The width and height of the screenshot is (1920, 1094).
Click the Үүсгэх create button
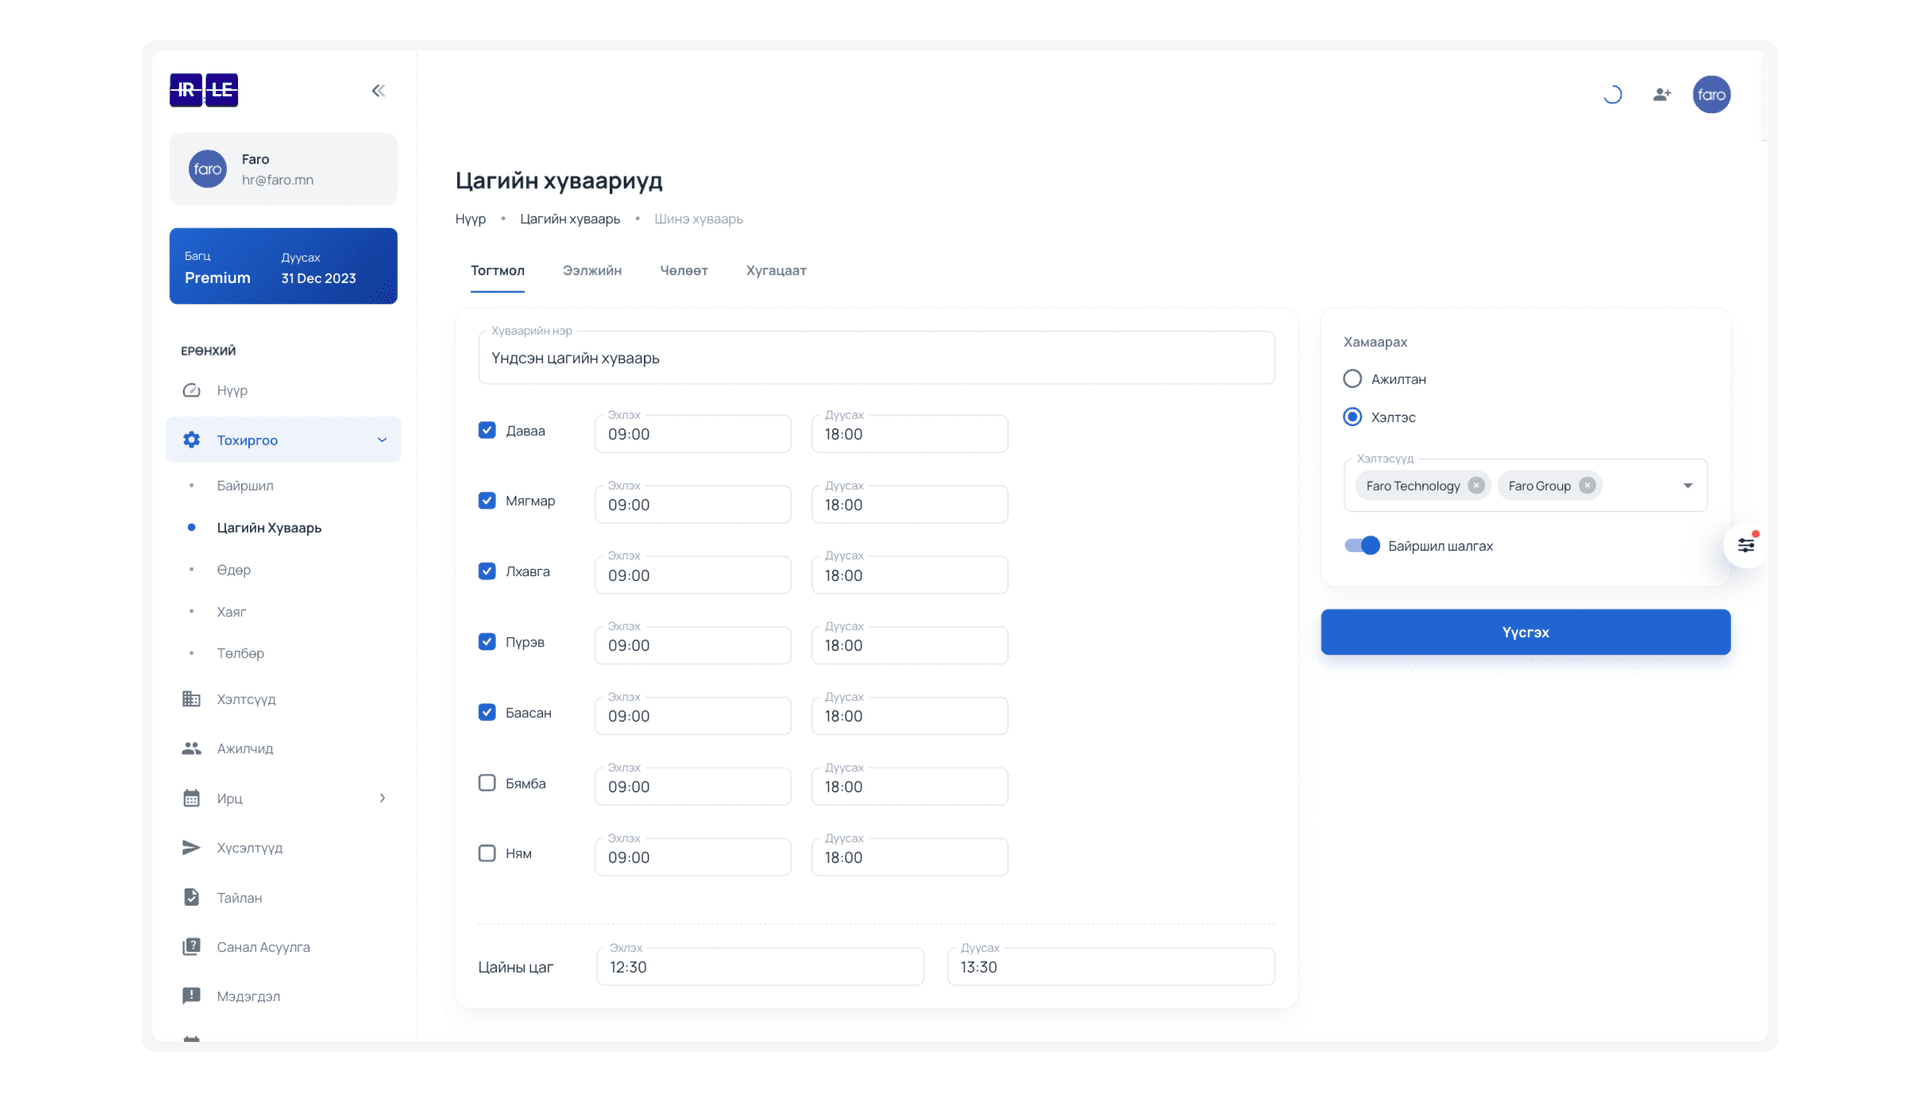pos(1524,631)
